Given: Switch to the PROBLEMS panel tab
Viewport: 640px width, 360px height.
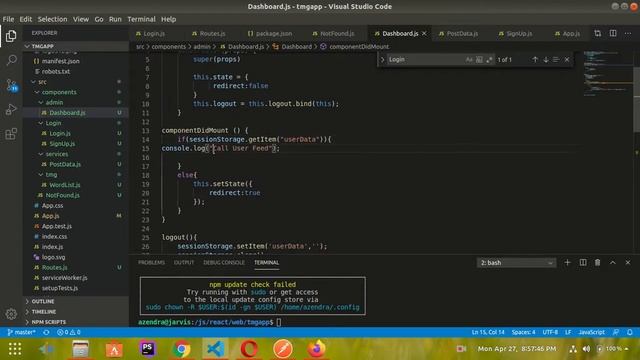Looking at the screenshot, I should 151,262.
